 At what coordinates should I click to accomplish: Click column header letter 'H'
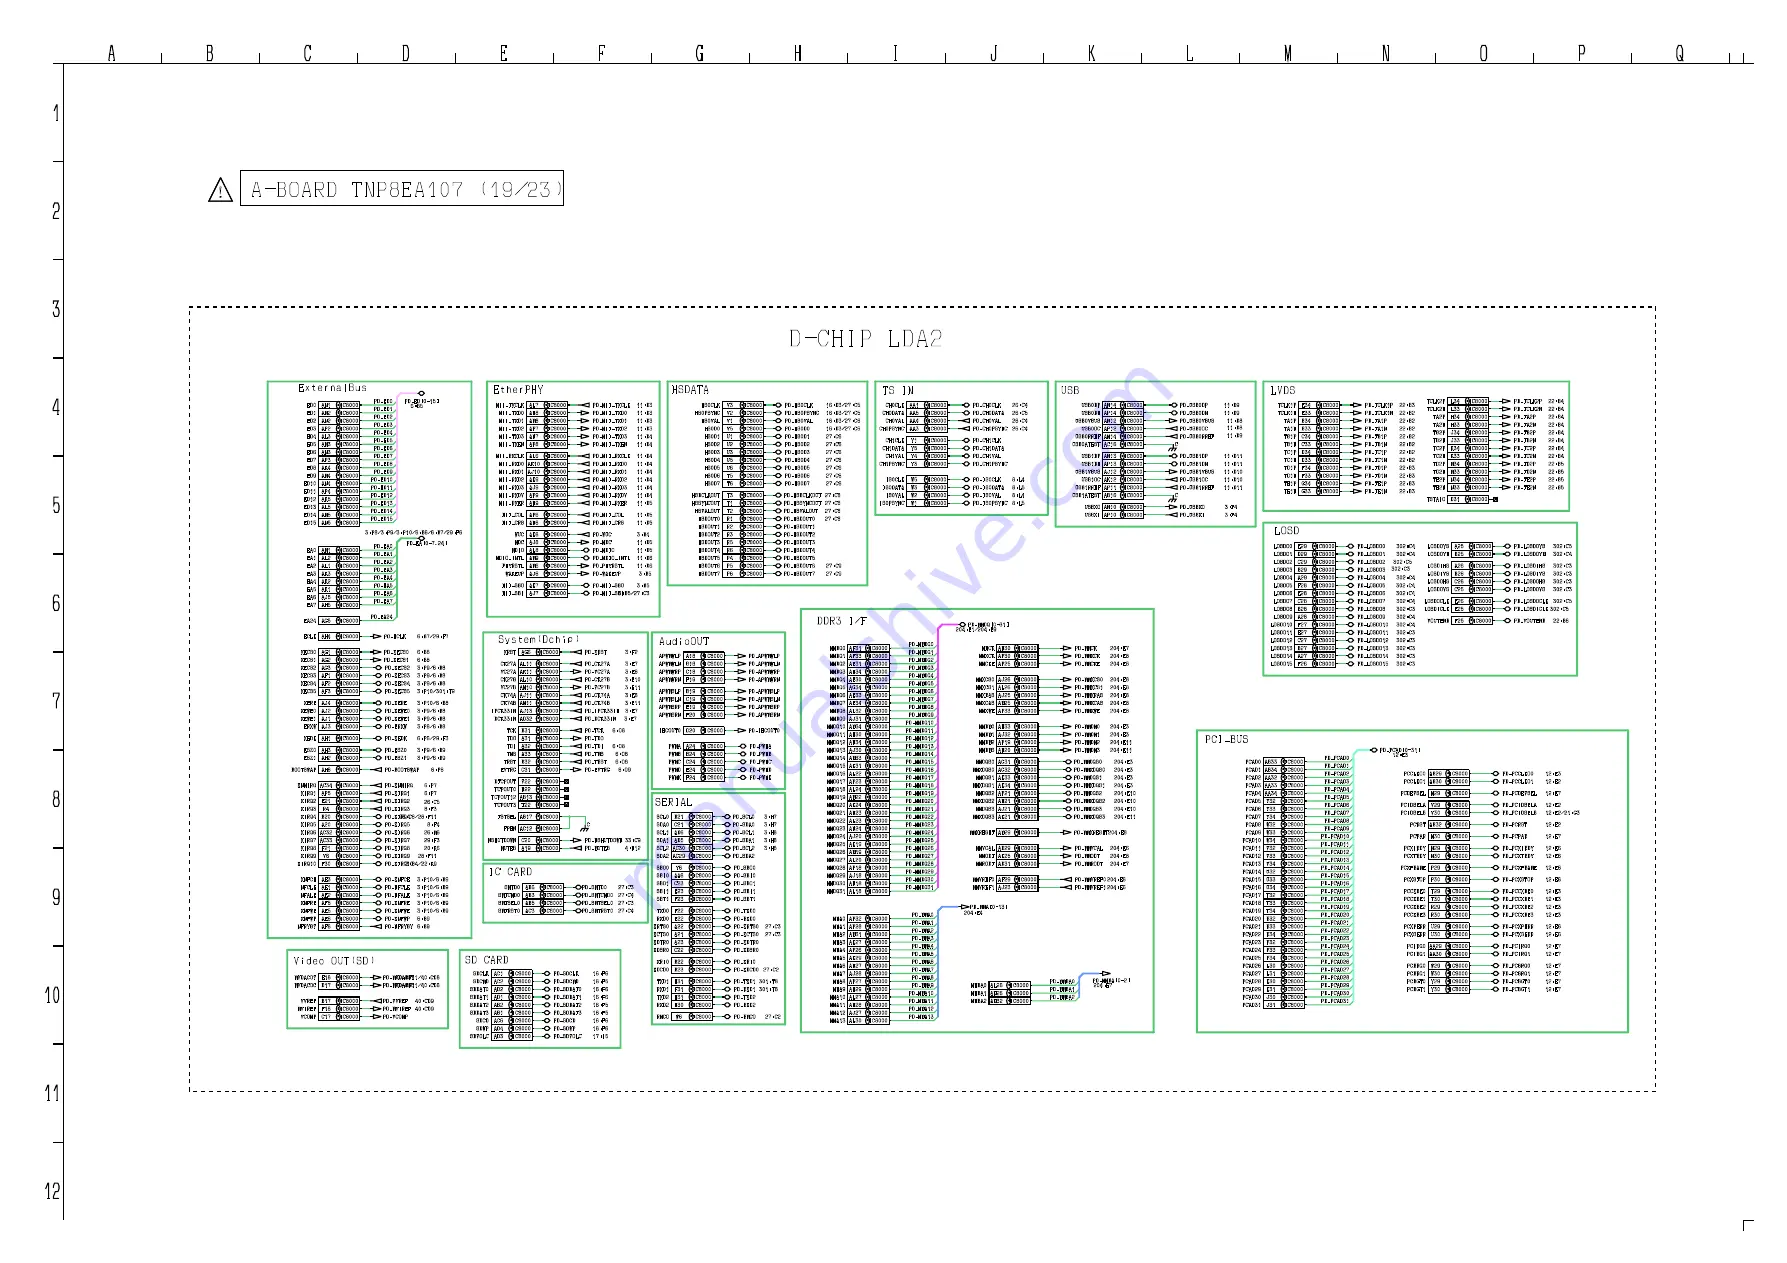(798, 53)
